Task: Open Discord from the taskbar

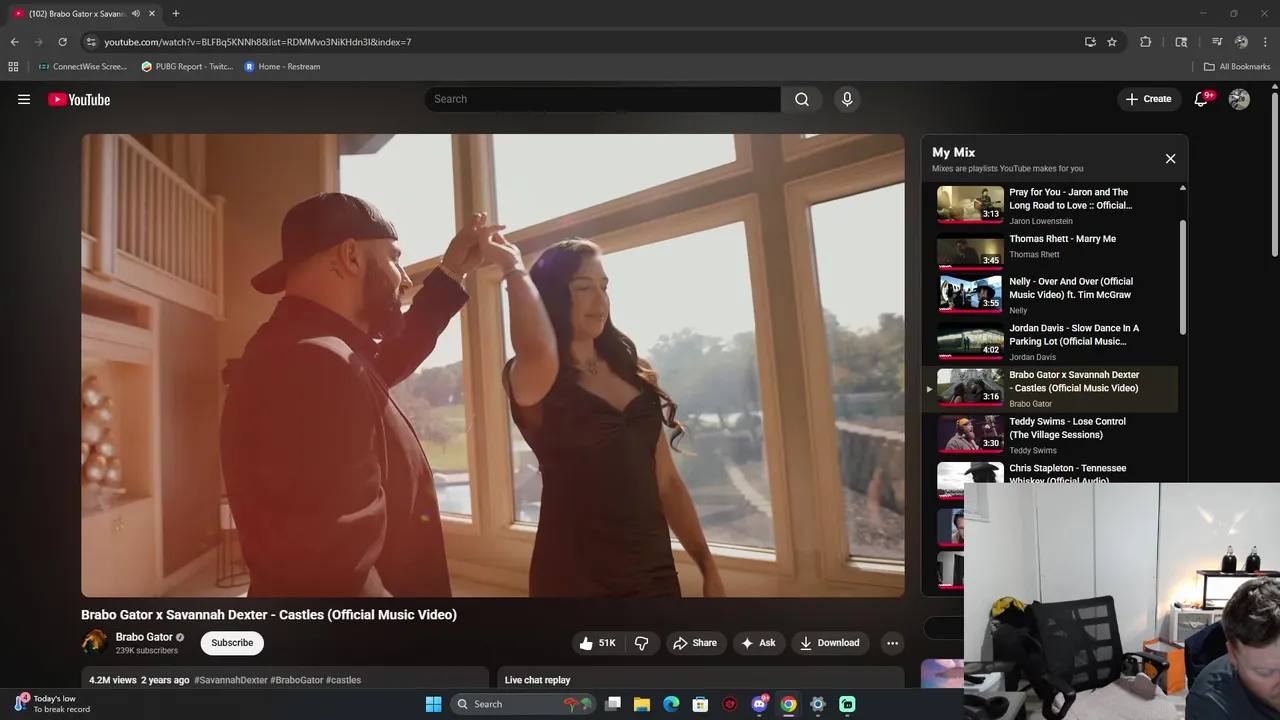Action: pos(760,704)
